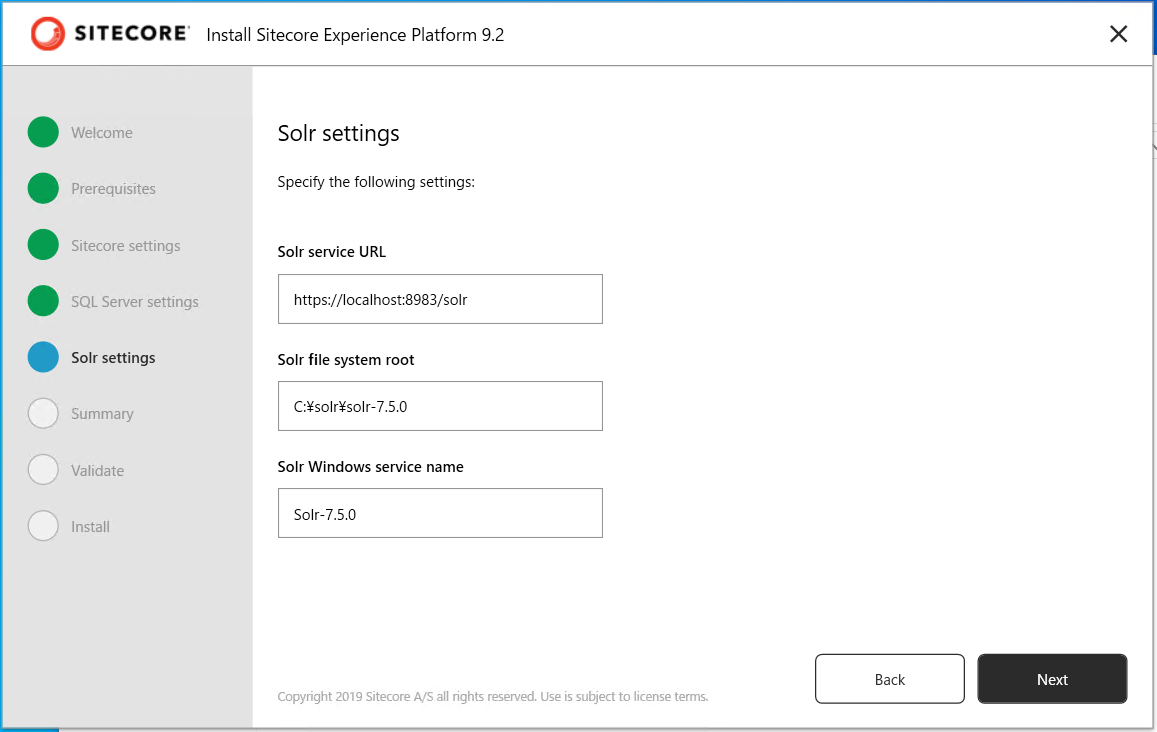1157x732 pixels.
Task: Select the Solr Windows service name field
Action: click(440, 513)
